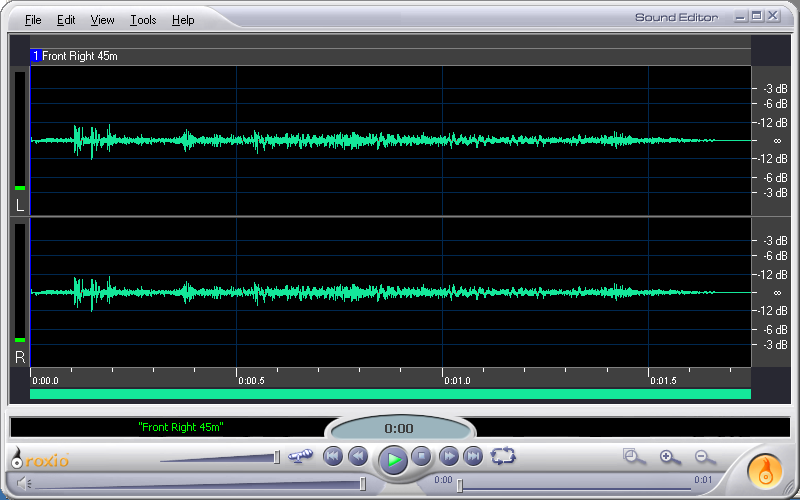Image resolution: width=800 pixels, height=500 pixels.
Task: Select the Front Right 45m clip label
Action: (79, 56)
